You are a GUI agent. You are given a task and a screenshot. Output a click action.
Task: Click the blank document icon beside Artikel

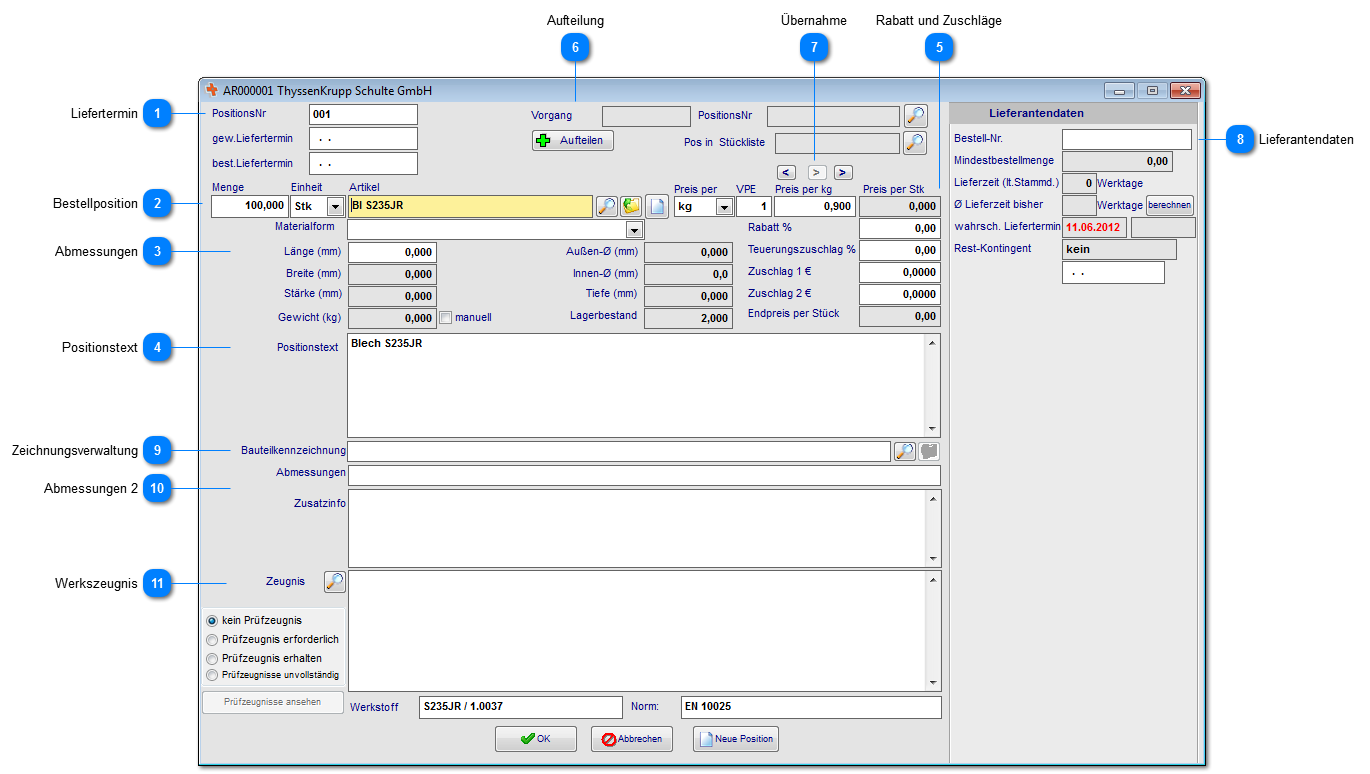coord(656,207)
